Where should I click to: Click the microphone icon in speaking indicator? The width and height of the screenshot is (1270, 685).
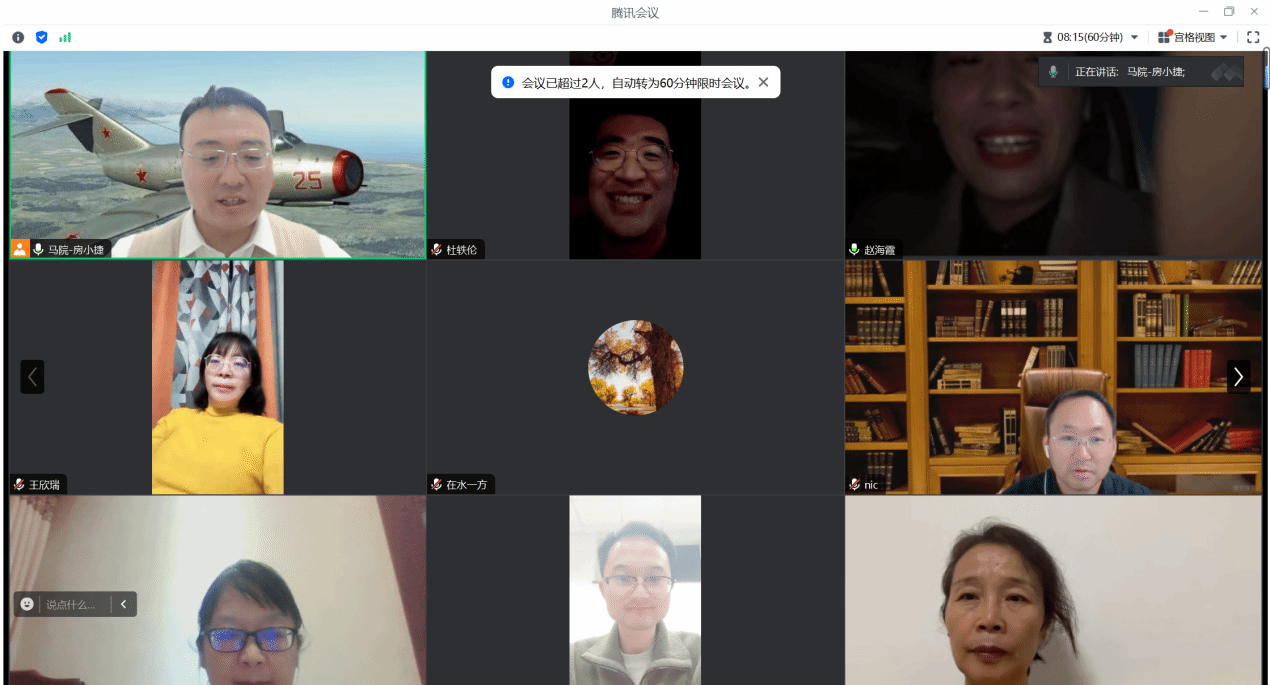pos(1053,72)
